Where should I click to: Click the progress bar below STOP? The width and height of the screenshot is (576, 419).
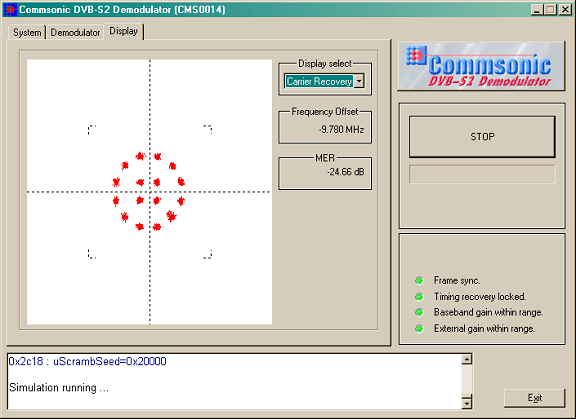click(482, 174)
